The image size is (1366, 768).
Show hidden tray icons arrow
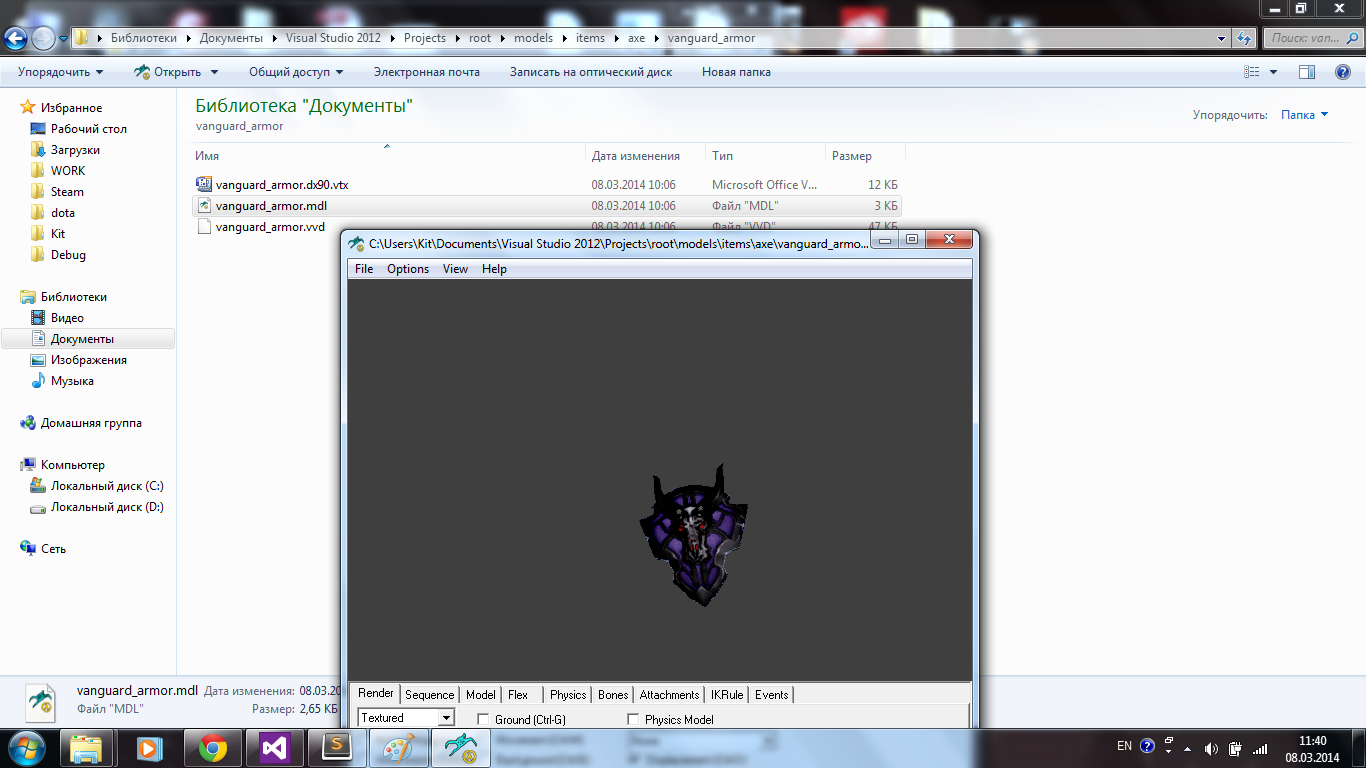tap(1187, 747)
